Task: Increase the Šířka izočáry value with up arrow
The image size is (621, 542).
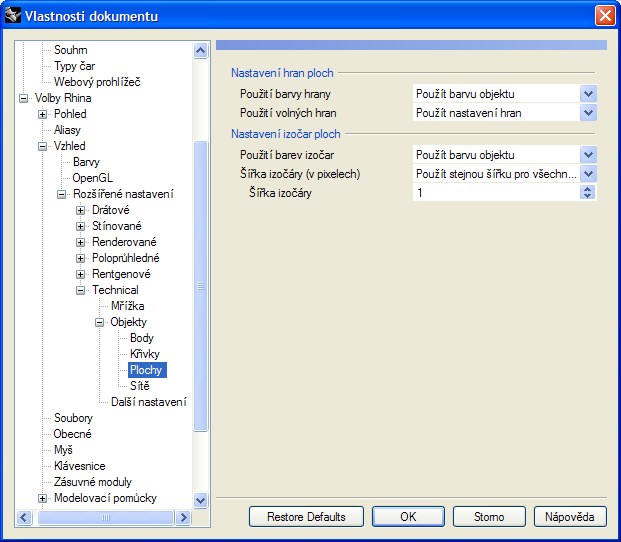Action: point(588,189)
